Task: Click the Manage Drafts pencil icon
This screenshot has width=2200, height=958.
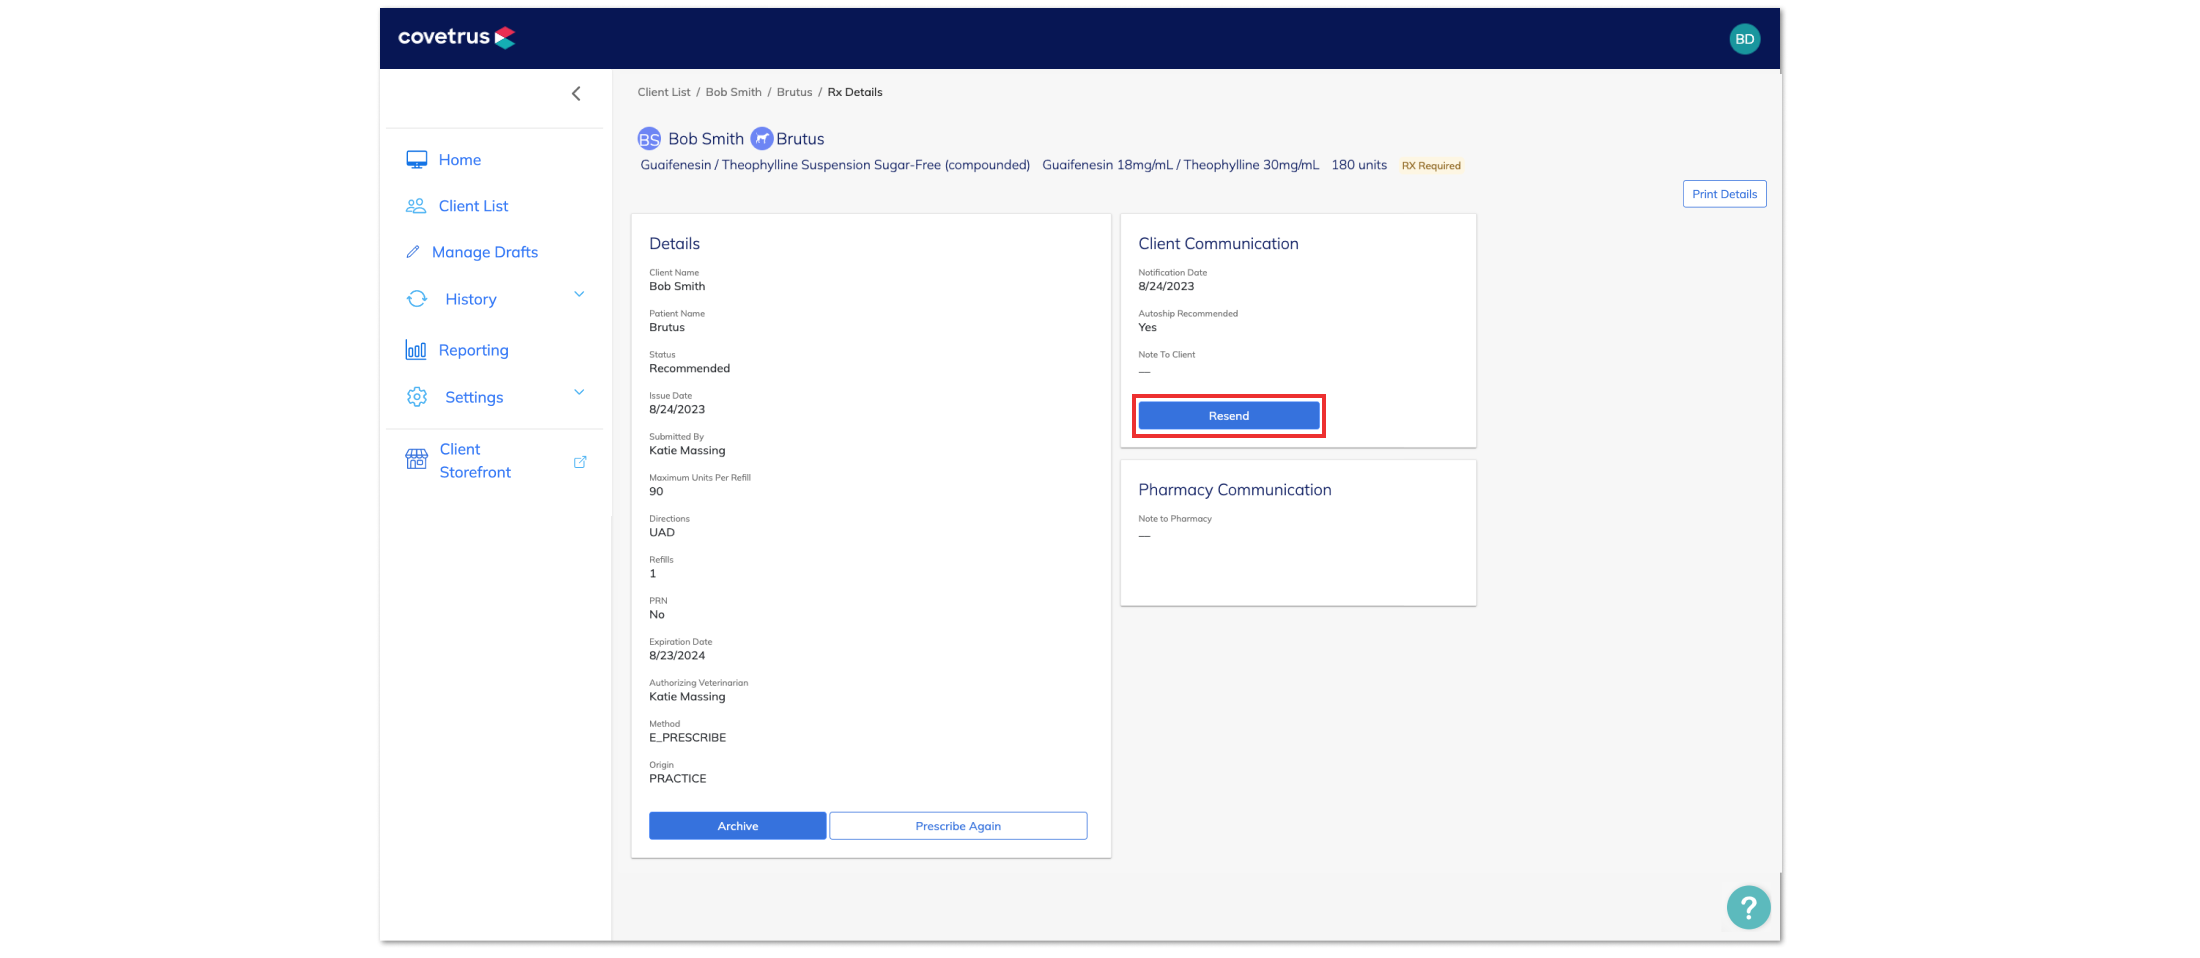Action: tap(416, 251)
